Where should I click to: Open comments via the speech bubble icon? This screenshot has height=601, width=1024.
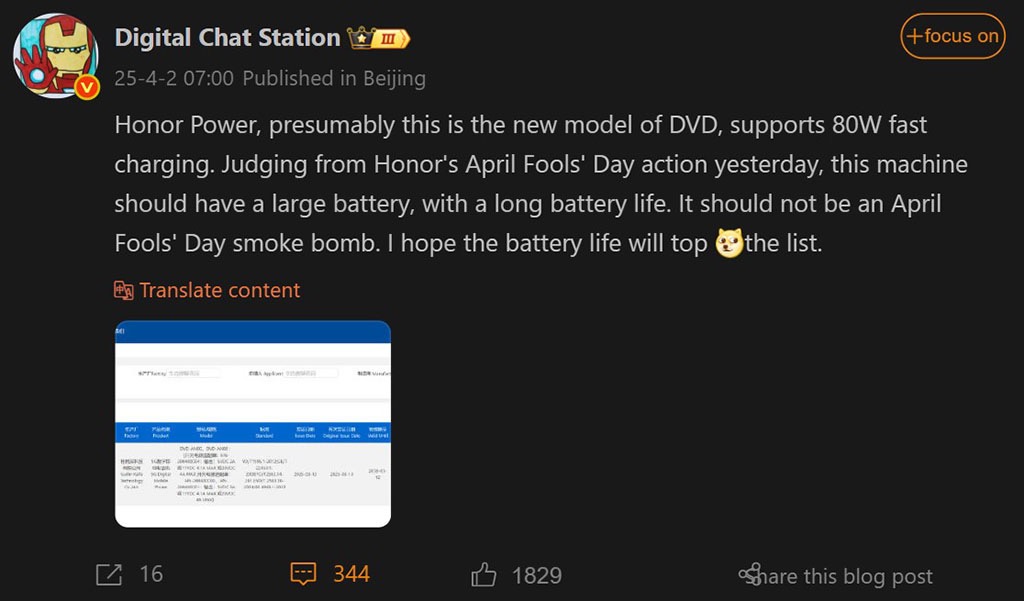303,574
